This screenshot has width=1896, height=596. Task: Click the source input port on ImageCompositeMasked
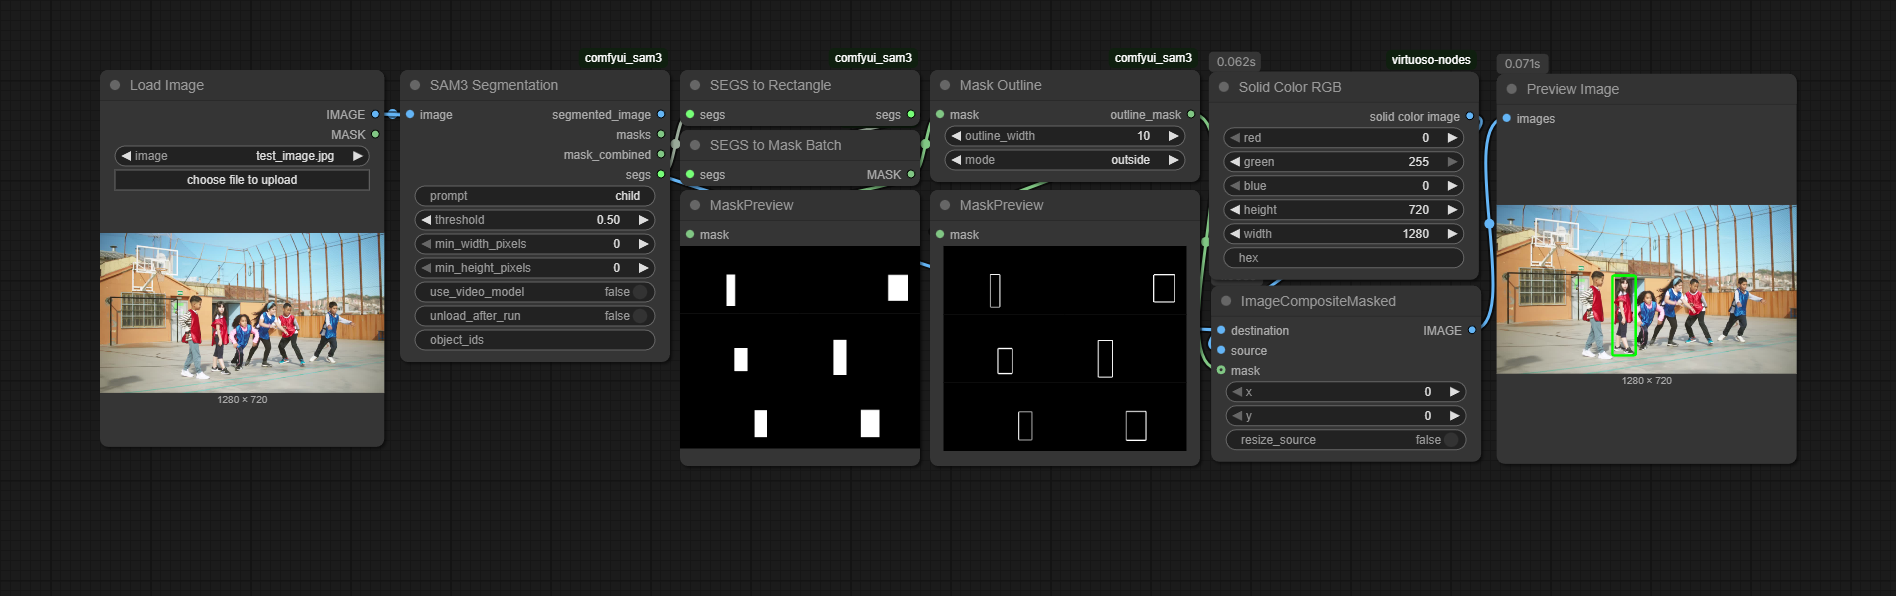point(1221,350)
